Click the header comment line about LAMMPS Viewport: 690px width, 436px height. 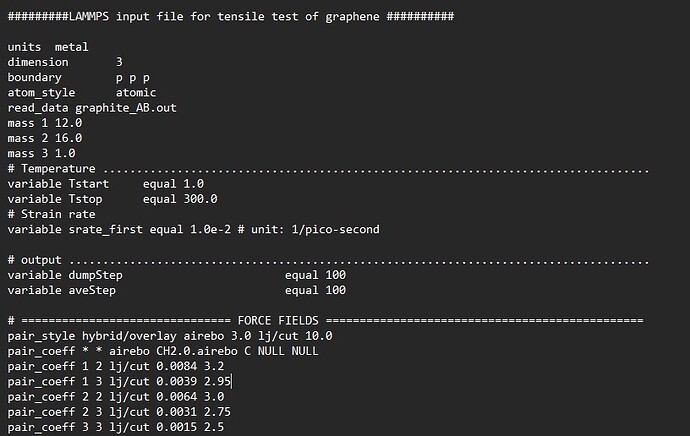coord(231,16)
